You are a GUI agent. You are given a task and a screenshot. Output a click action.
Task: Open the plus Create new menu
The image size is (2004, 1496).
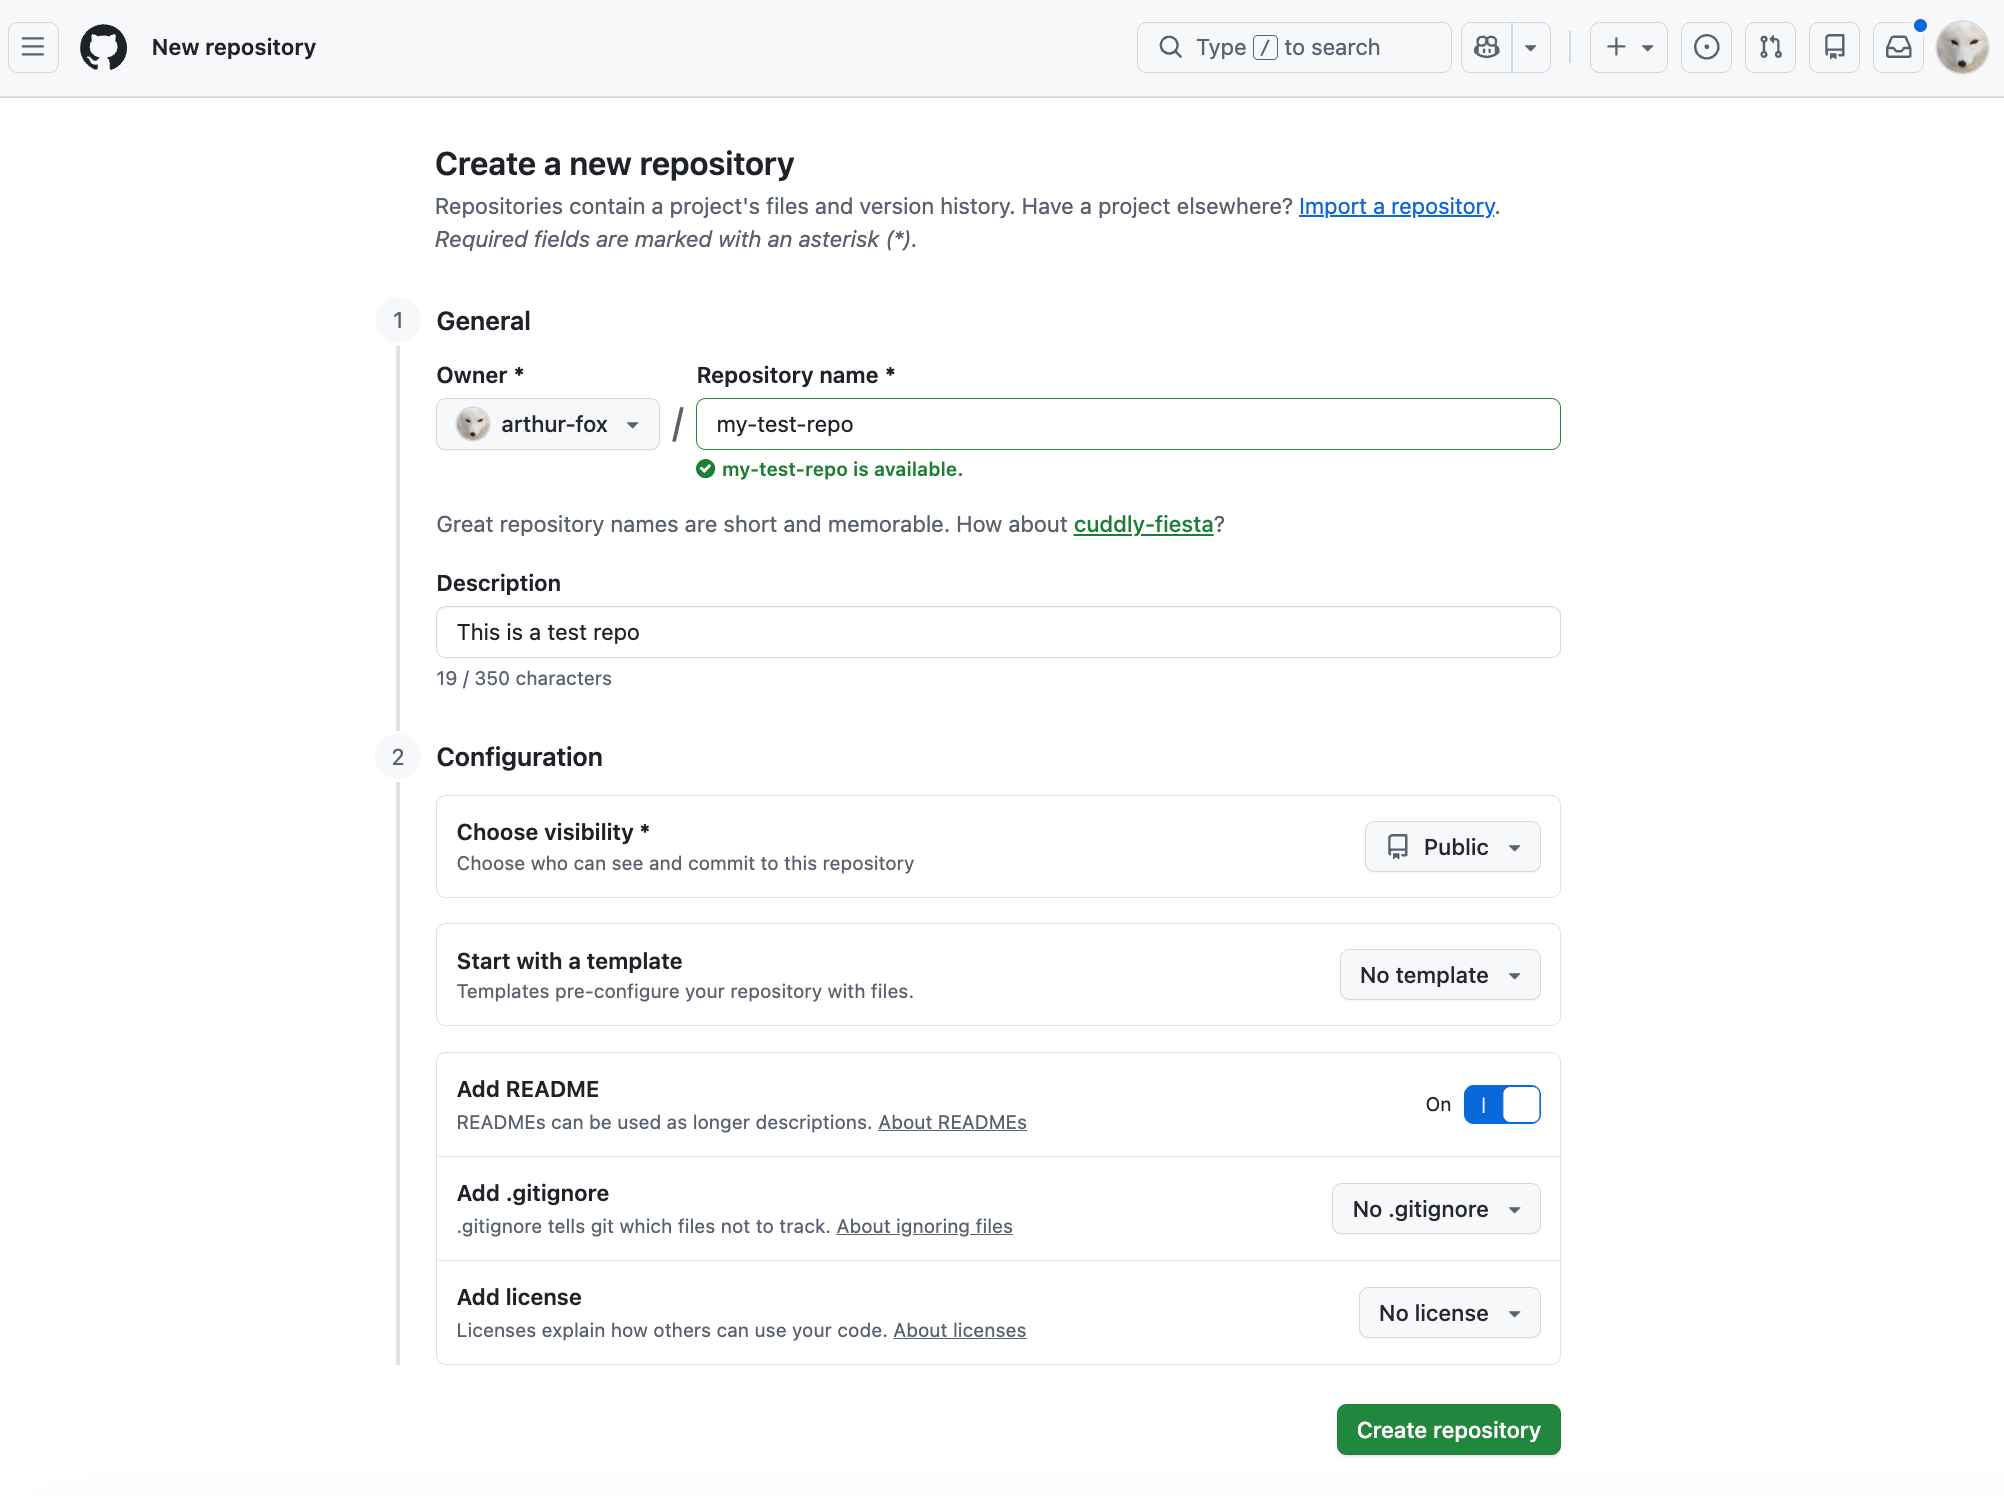tap(1628, 47)
